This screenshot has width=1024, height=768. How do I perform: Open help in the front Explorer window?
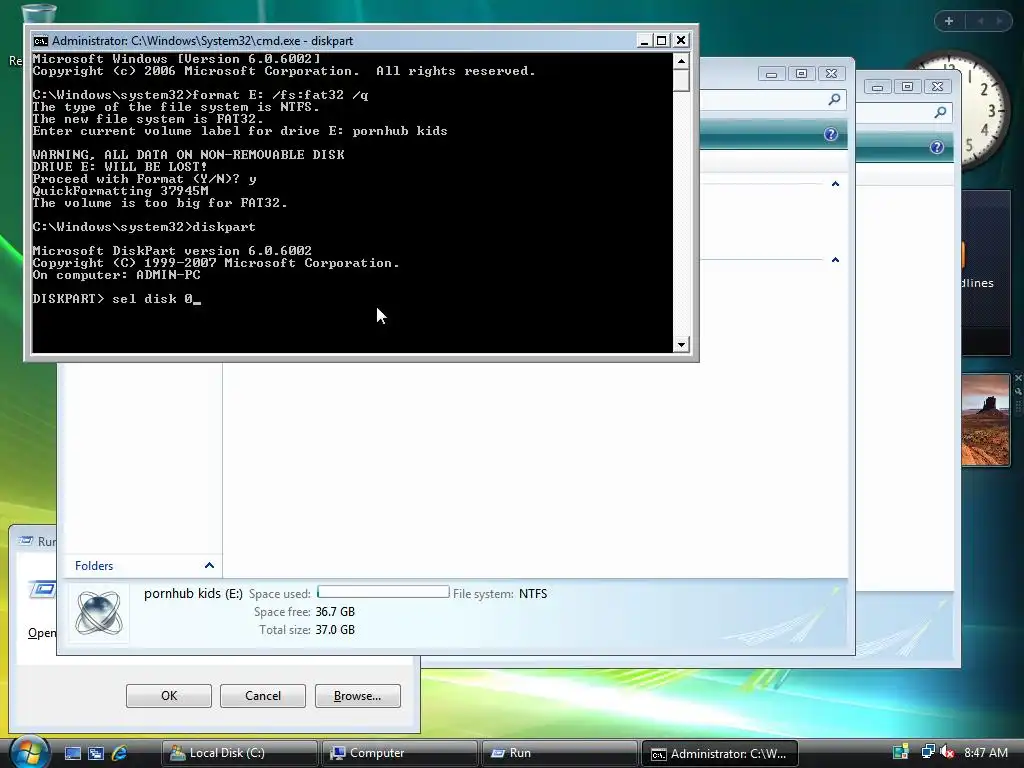[x=831, y=135]
